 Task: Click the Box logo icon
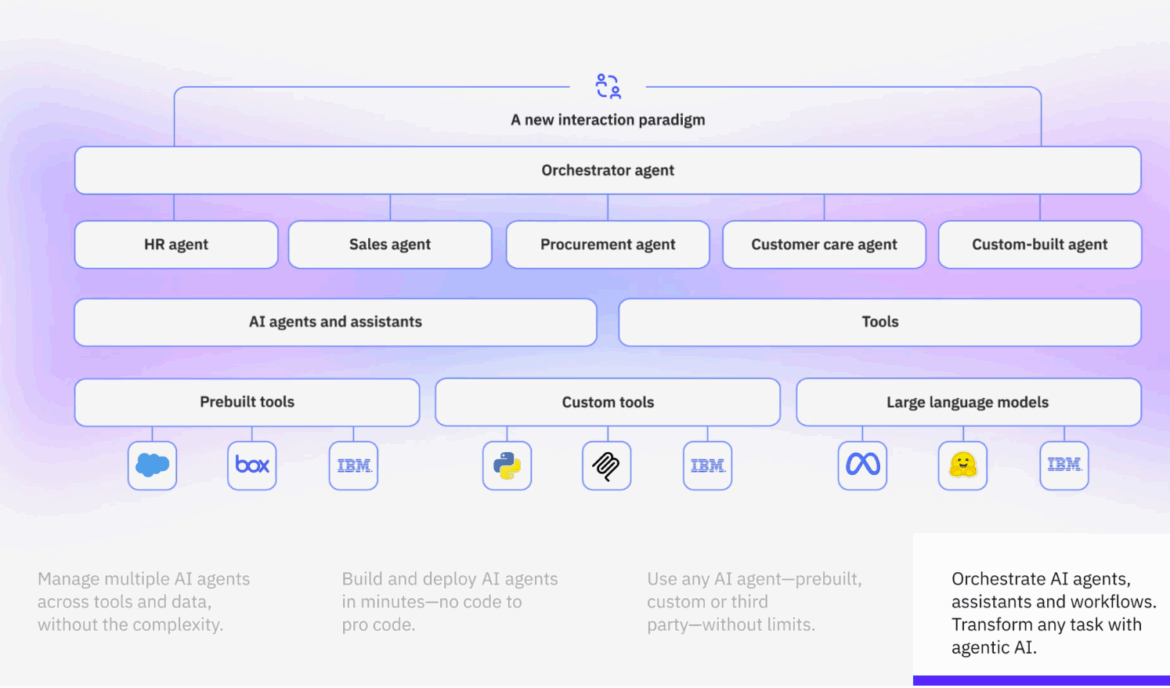252,465
